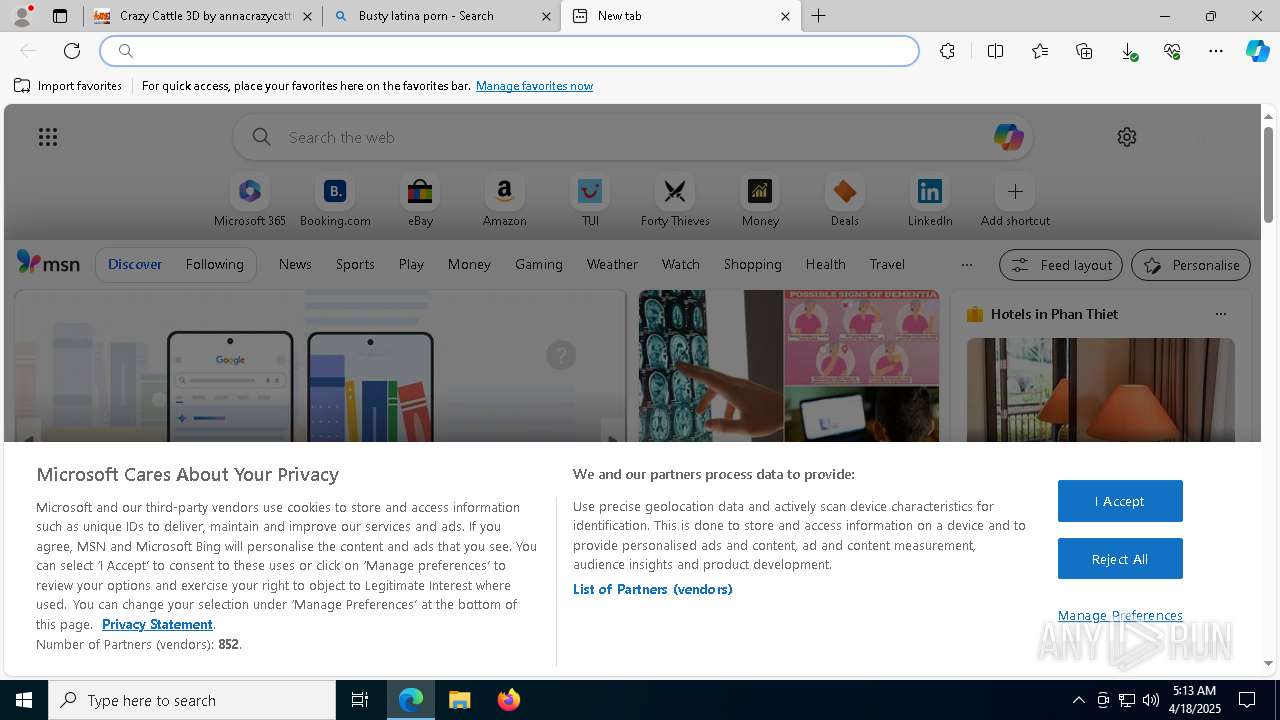Select the Following feed tab

[214, 264]
